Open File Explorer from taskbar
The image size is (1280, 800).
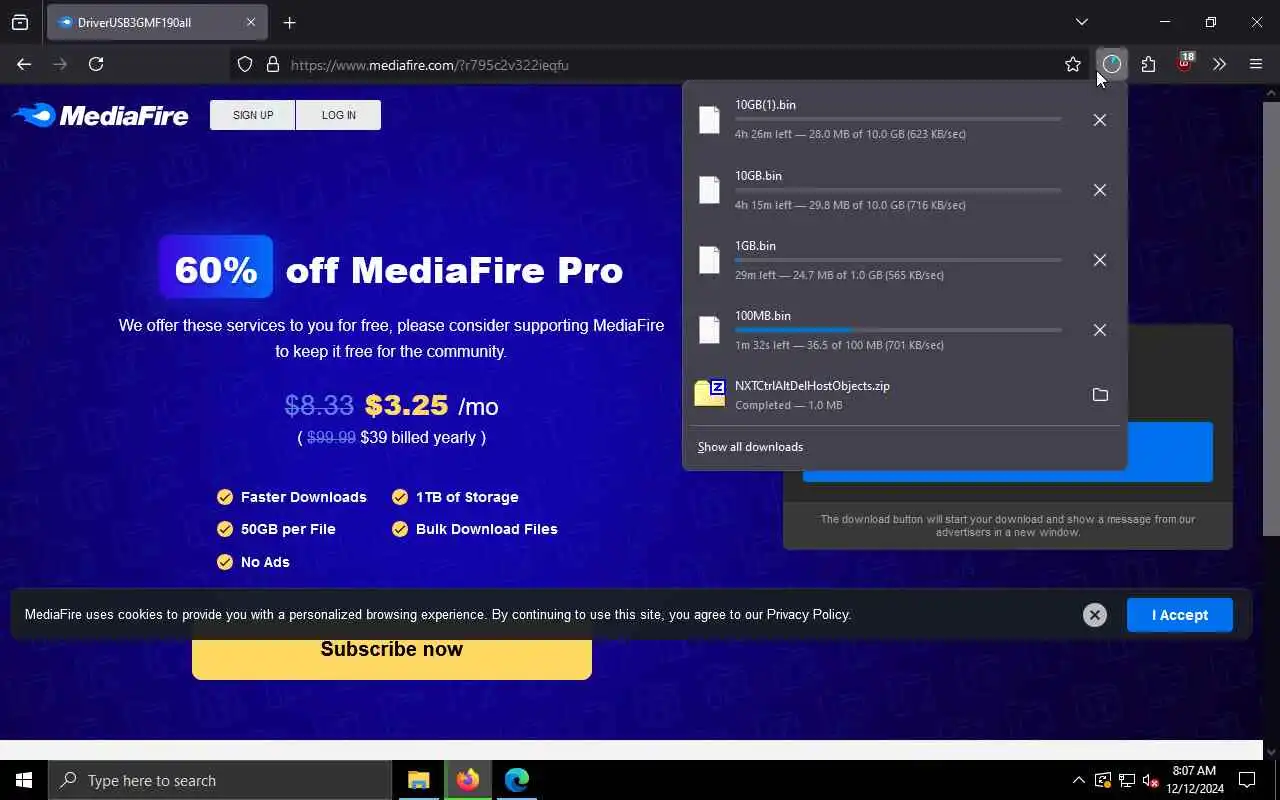click(419, 780)
